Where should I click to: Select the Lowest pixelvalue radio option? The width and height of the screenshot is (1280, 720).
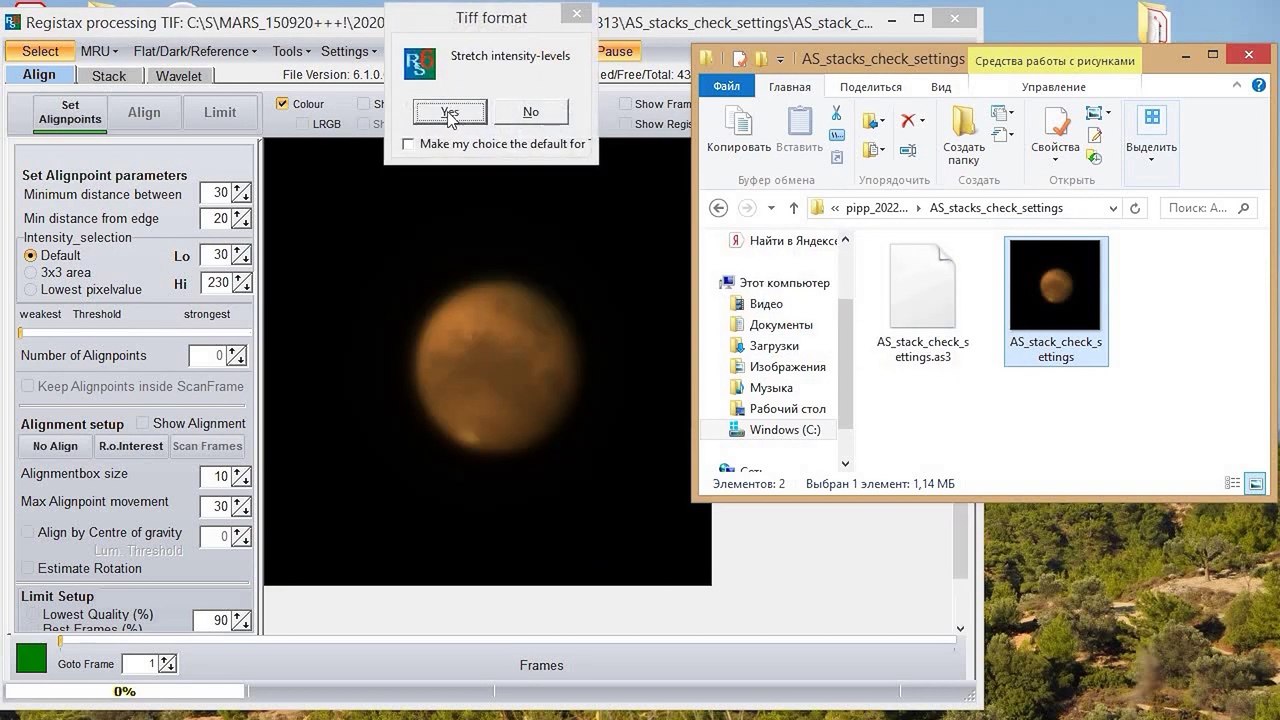point(30,289)
